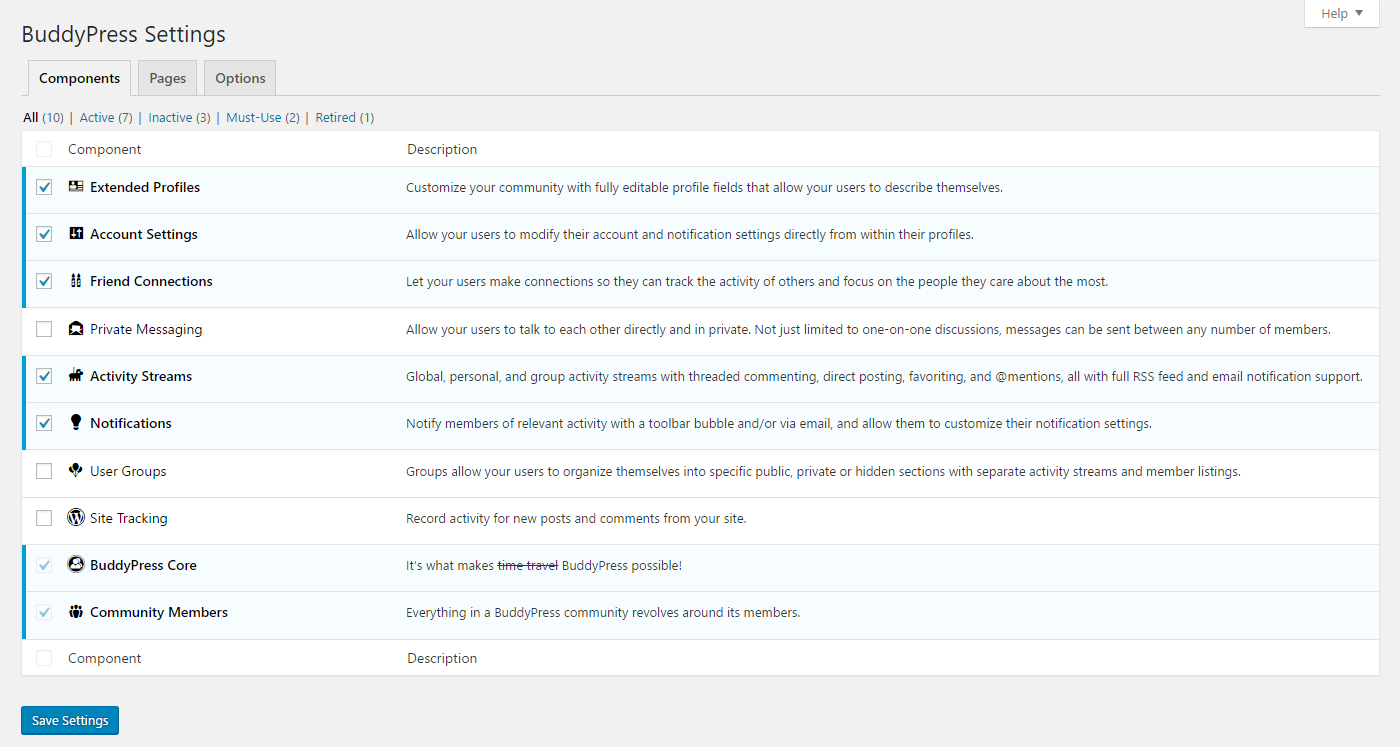Viewport: 1400px width, 747px height.
Task: Click the Component column label in footer
Action: click(105, 658)
